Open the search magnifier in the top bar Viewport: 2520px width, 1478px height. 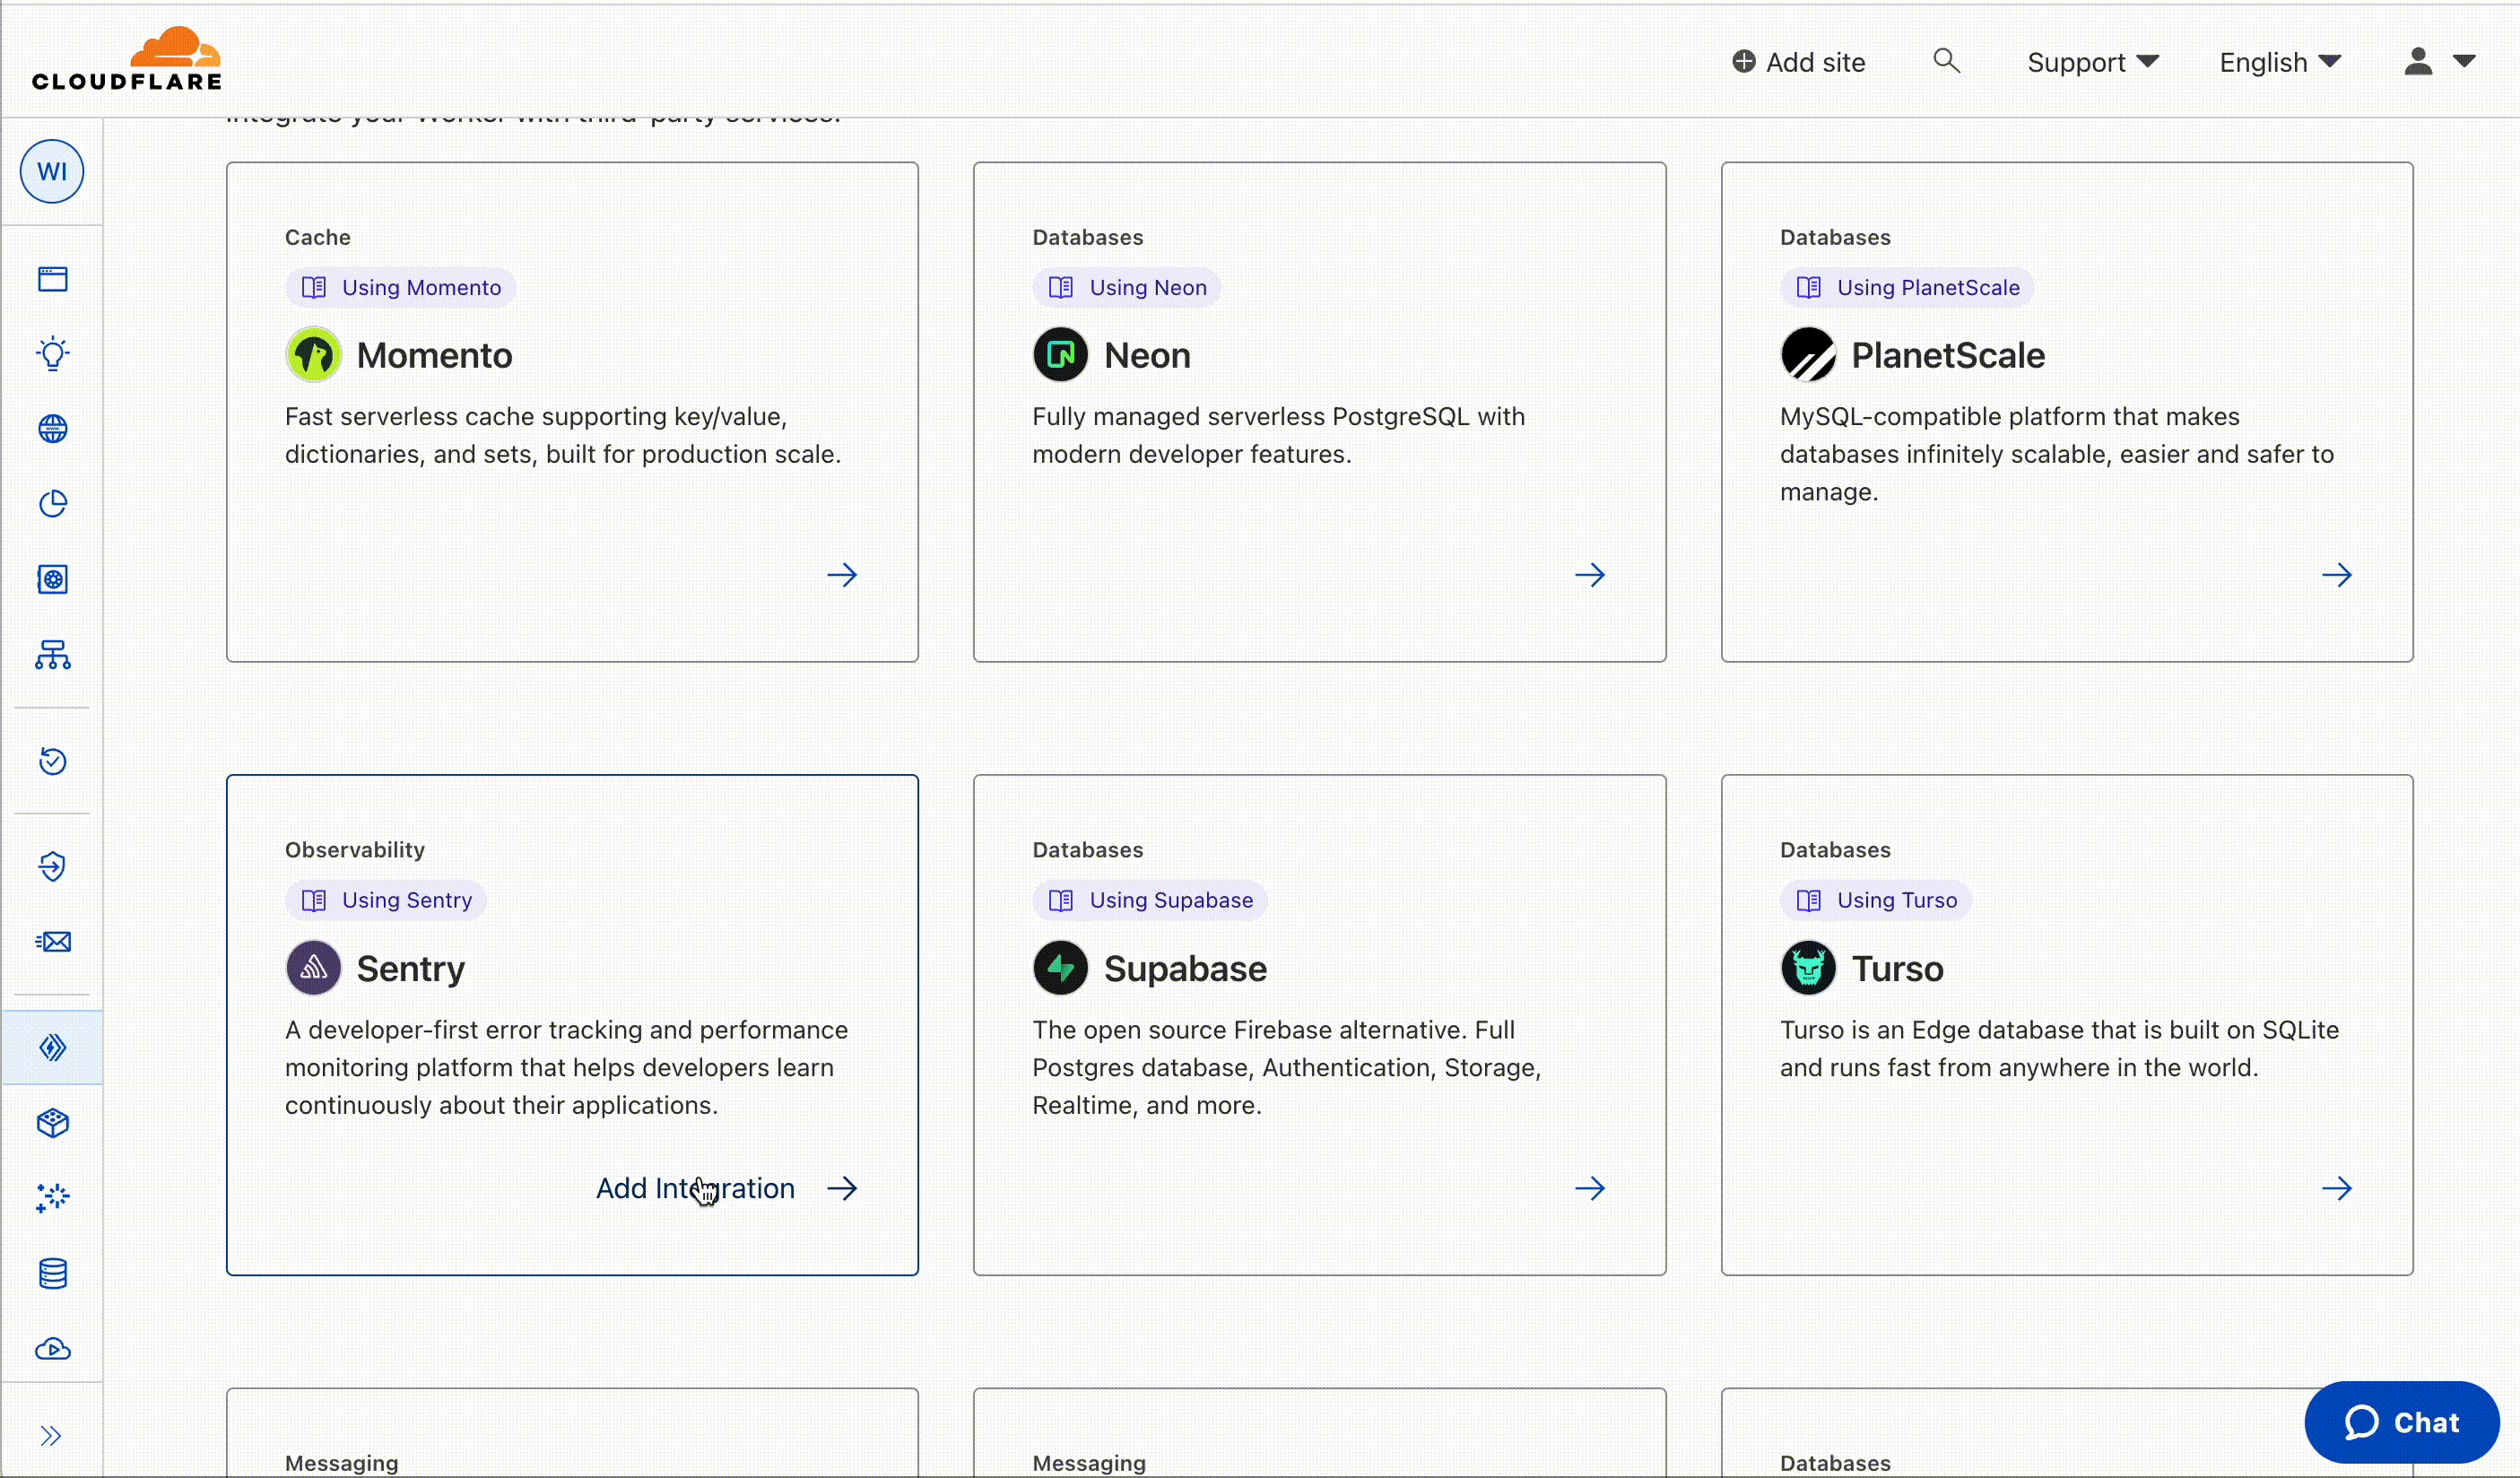pos(1946,61)
